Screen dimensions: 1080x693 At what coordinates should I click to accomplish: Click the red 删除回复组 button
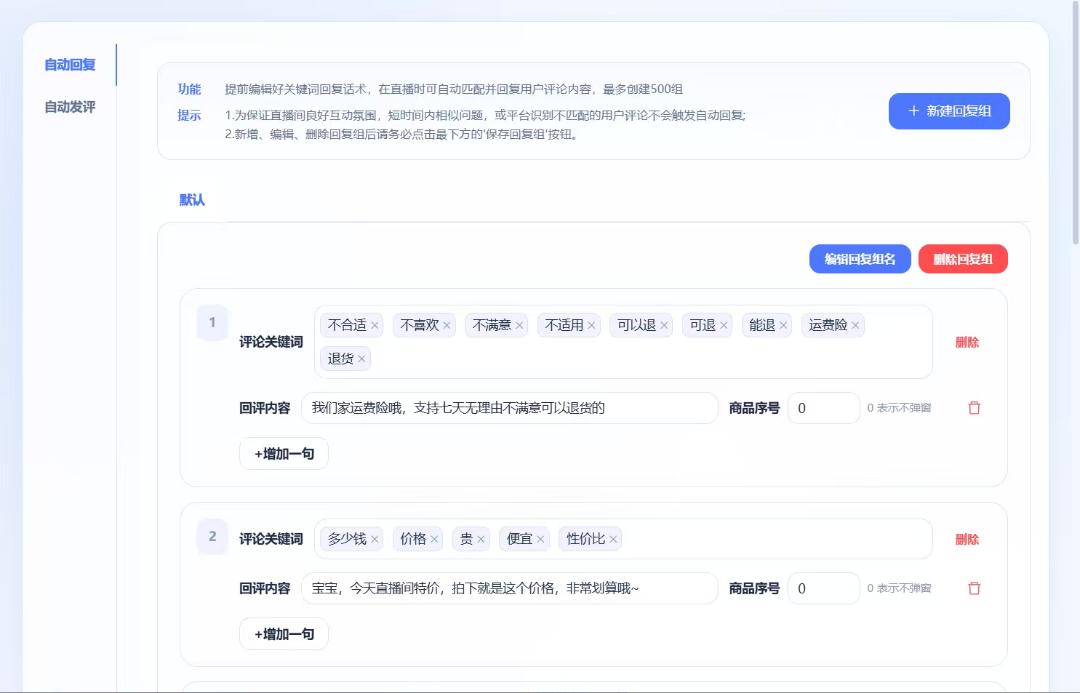pos(963,259)
